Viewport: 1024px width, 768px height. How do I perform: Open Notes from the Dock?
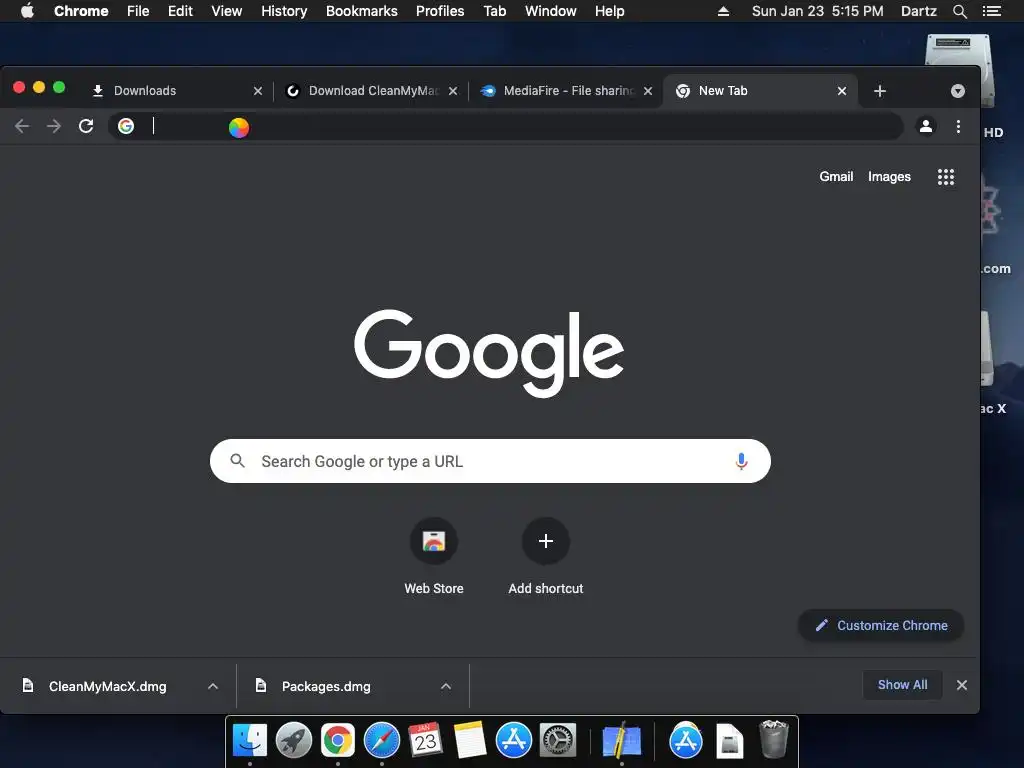470,740
